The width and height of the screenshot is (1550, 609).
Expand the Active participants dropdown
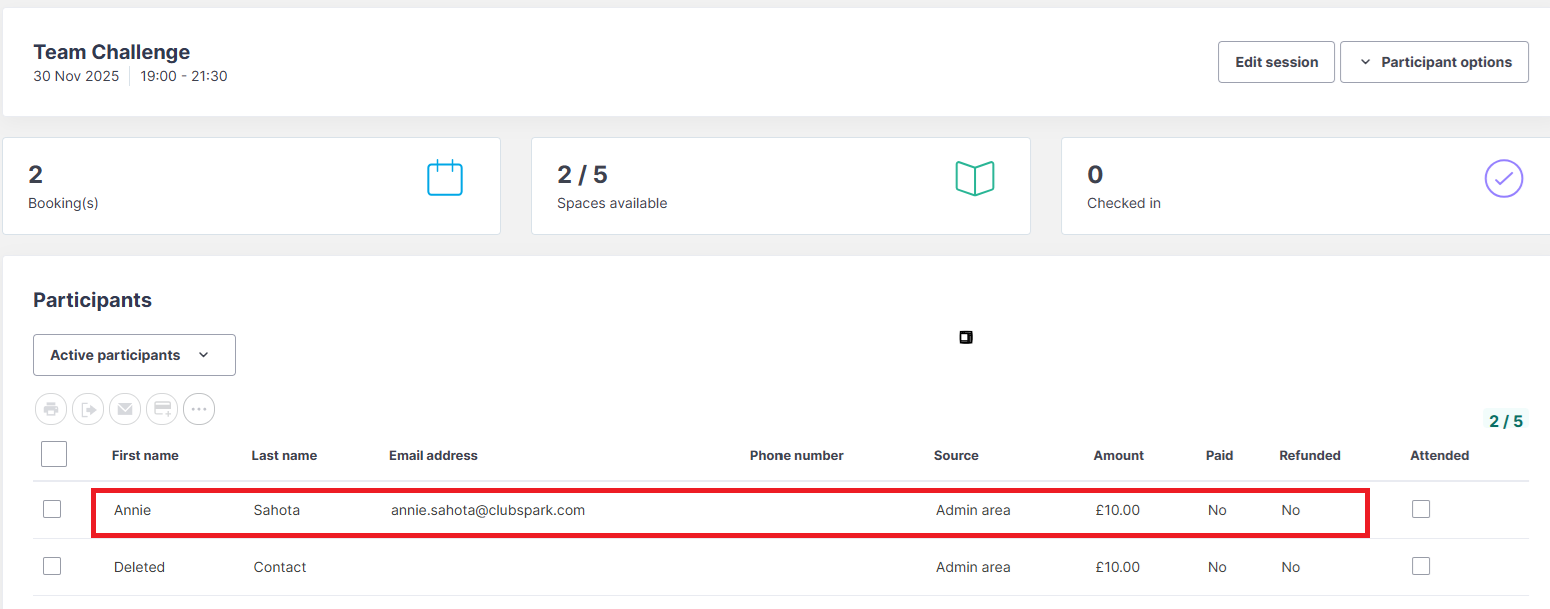tap(134, 355)
